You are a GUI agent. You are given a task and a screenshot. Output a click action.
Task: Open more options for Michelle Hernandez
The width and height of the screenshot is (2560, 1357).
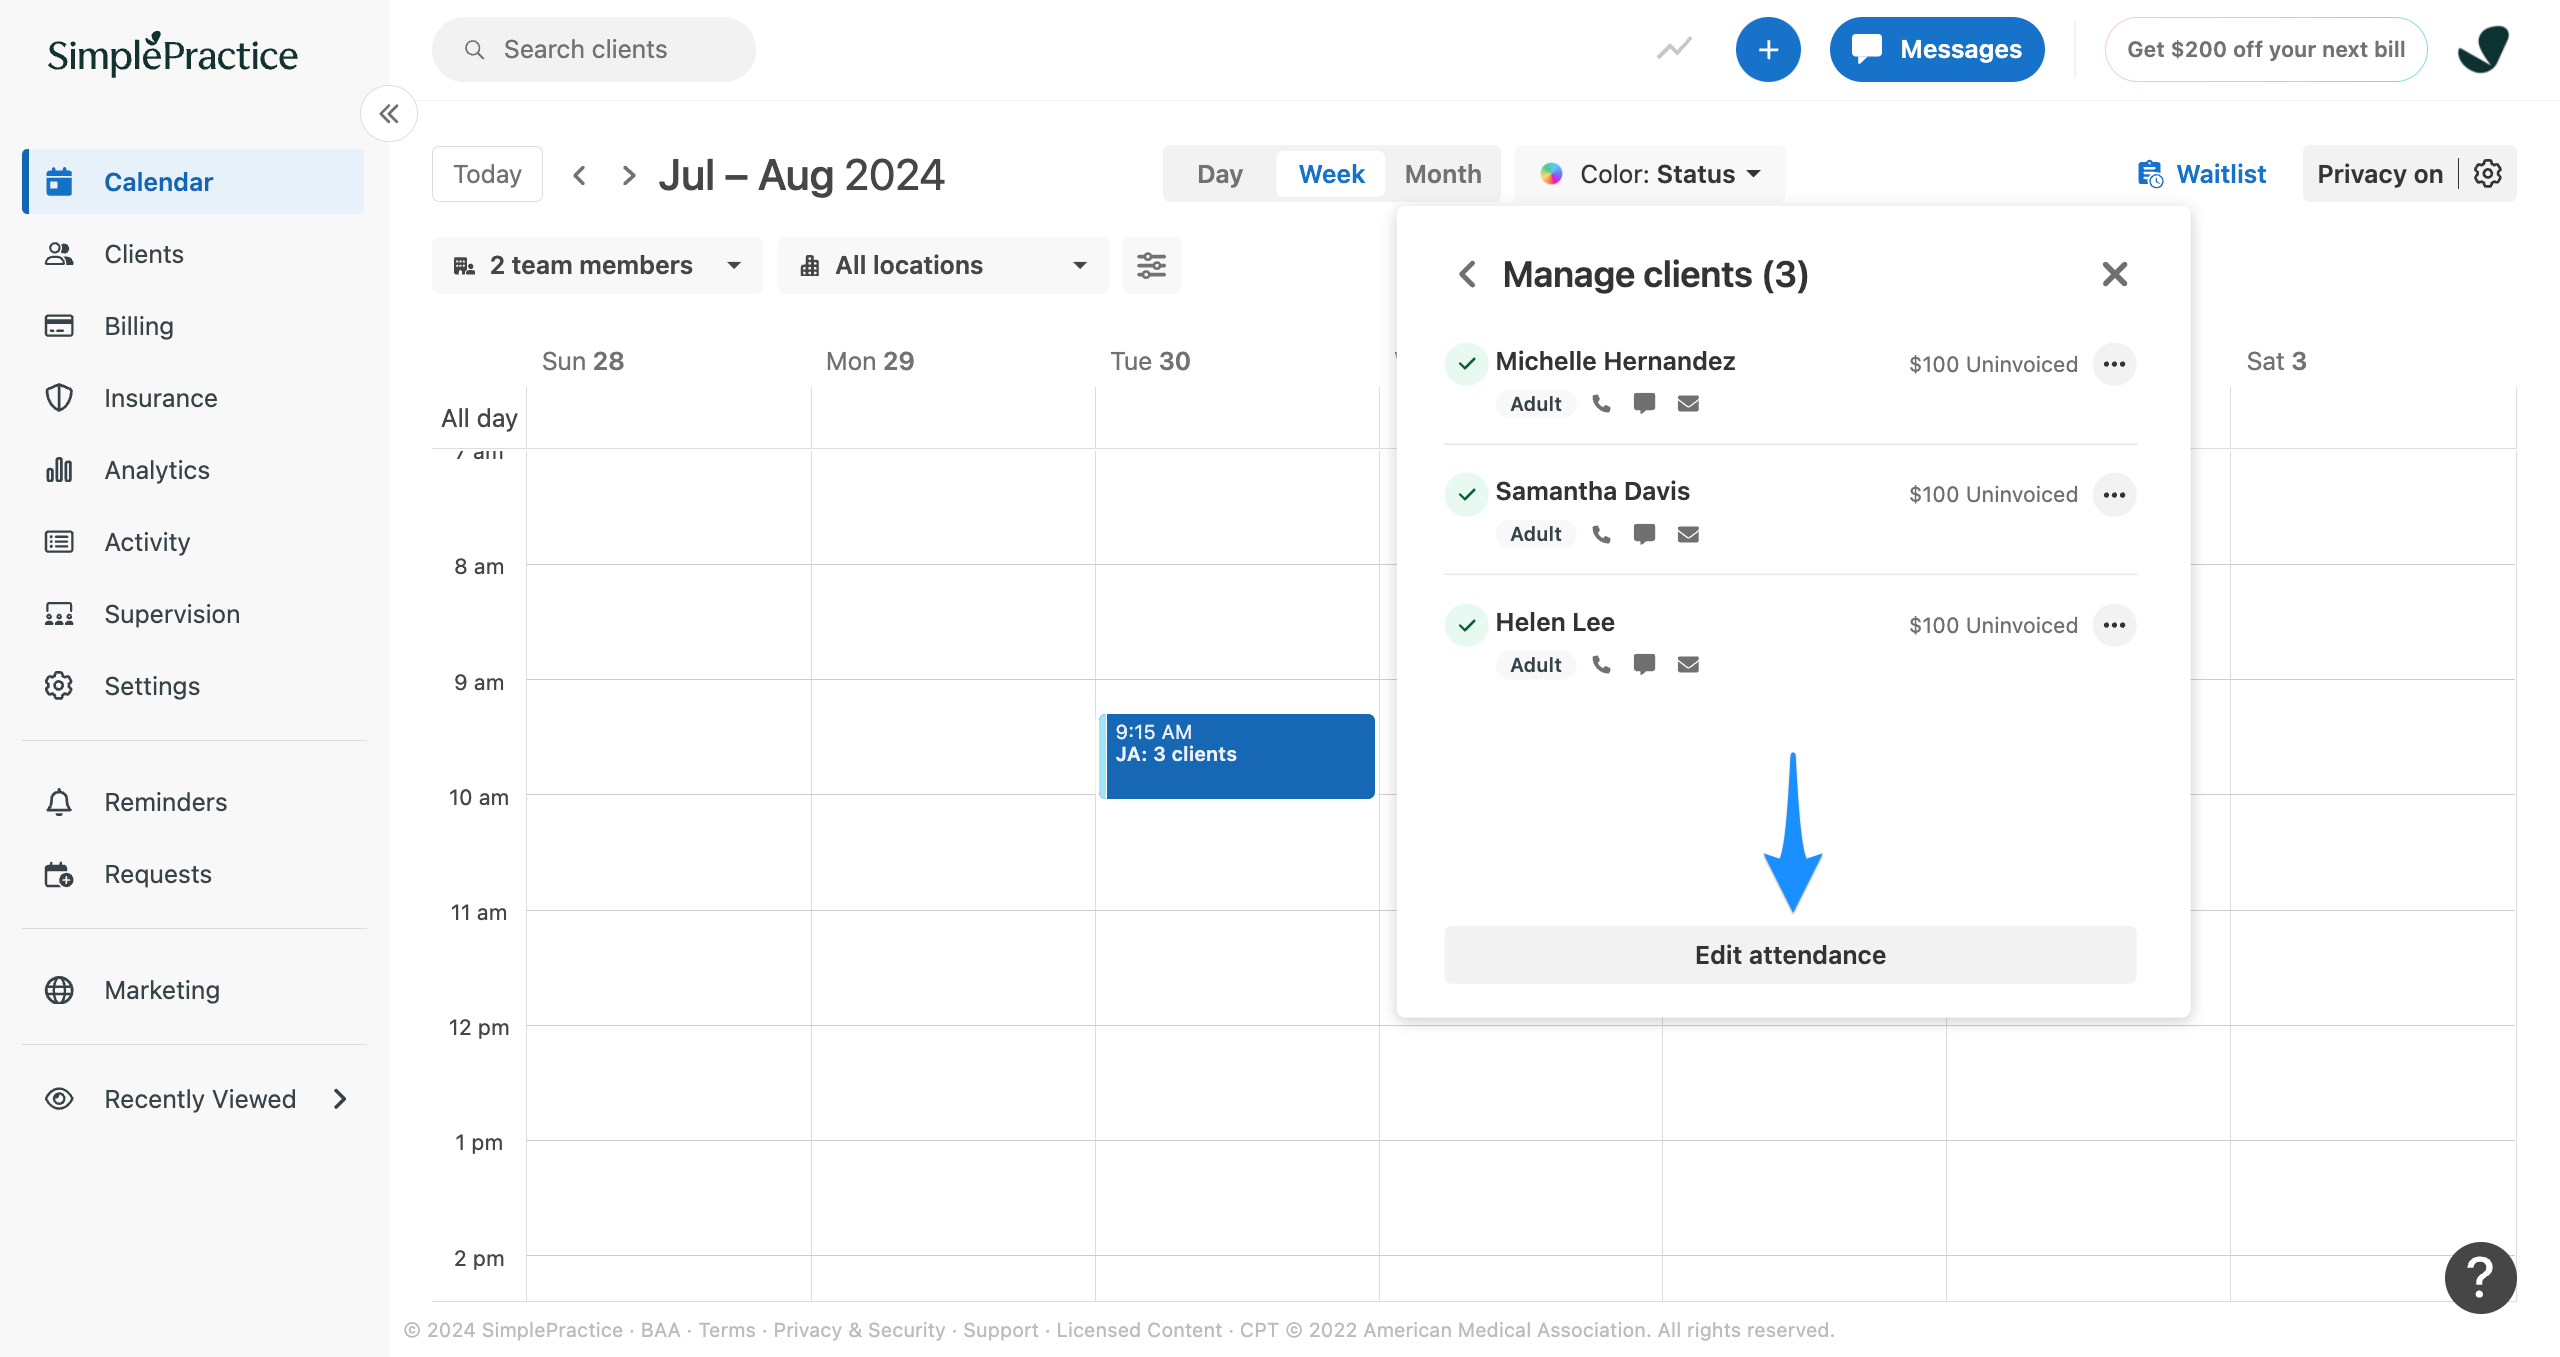2114,364
